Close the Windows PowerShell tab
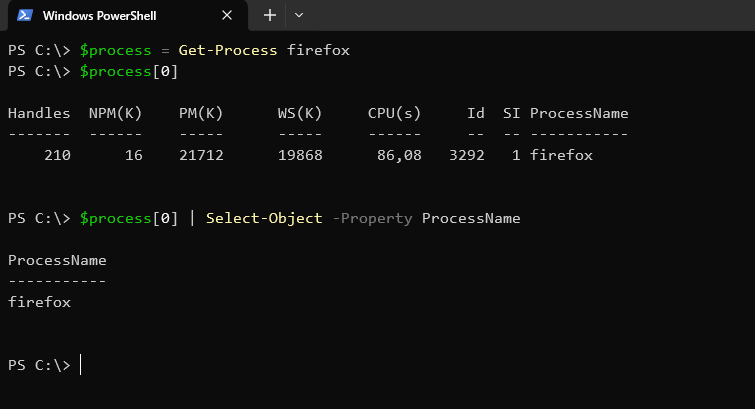The height and width of the screenshot is (409, 755). 227,16
